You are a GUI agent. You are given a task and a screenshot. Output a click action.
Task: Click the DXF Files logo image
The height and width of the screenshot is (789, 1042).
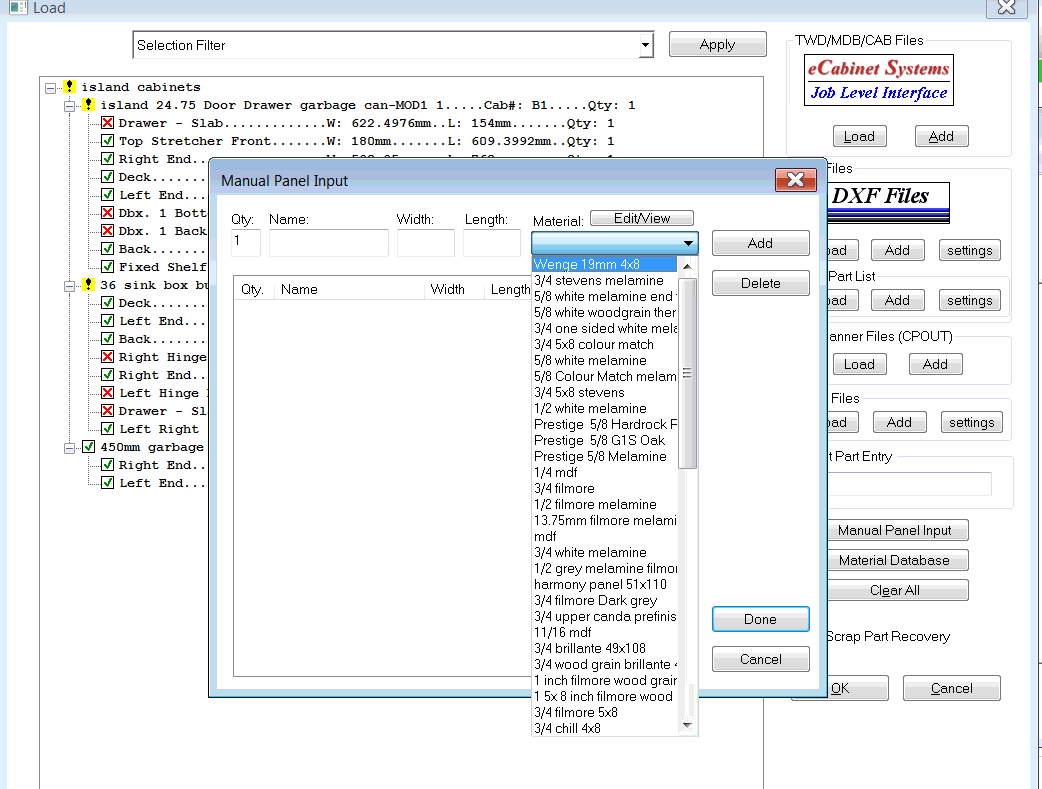pyautogui.click(x=884, y=201)
